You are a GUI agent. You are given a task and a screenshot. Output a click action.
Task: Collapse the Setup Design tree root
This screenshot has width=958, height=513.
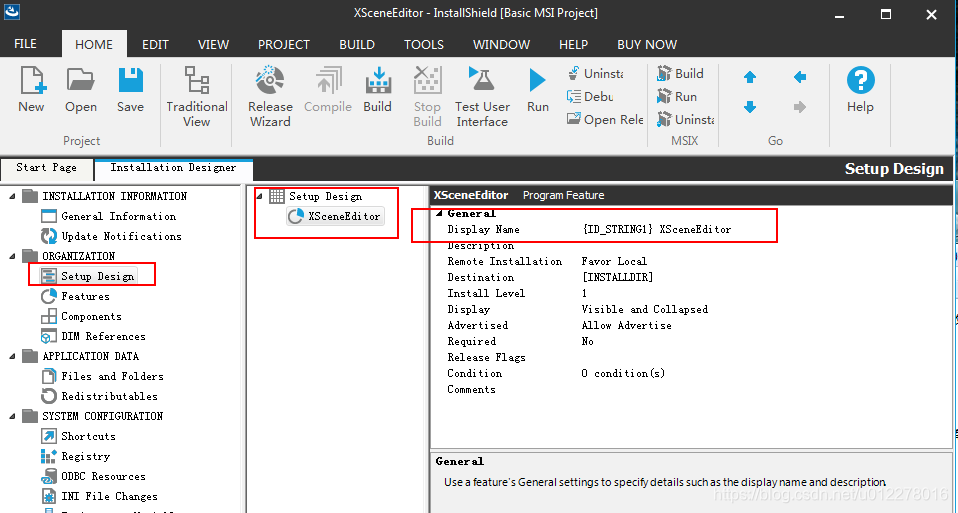pyautogui.click(x=260, y=196)
